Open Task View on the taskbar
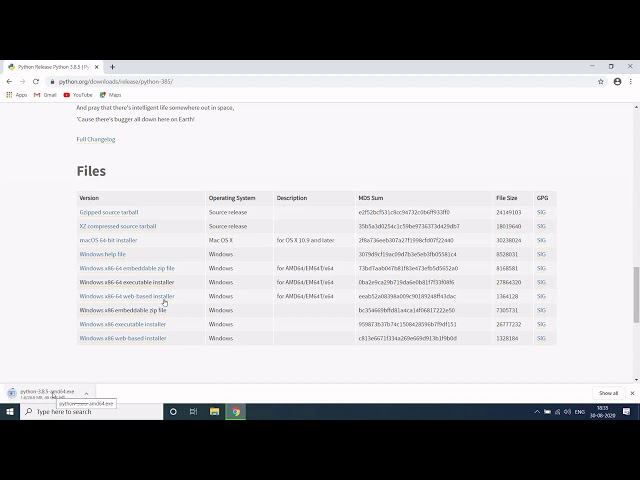 (x=193, y=411)
